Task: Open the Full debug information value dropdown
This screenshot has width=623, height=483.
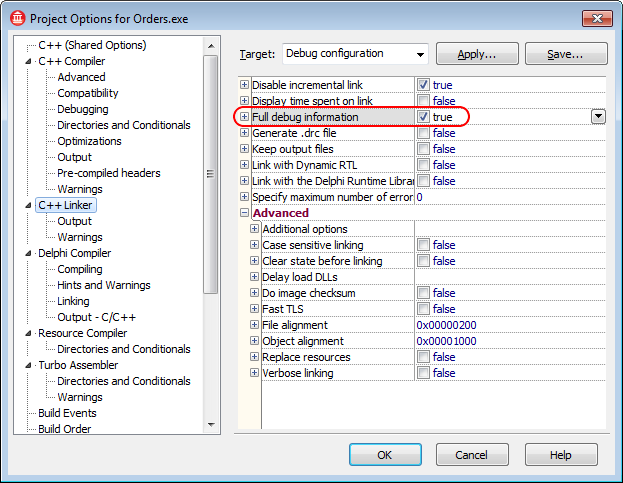Action: [598, 117]
